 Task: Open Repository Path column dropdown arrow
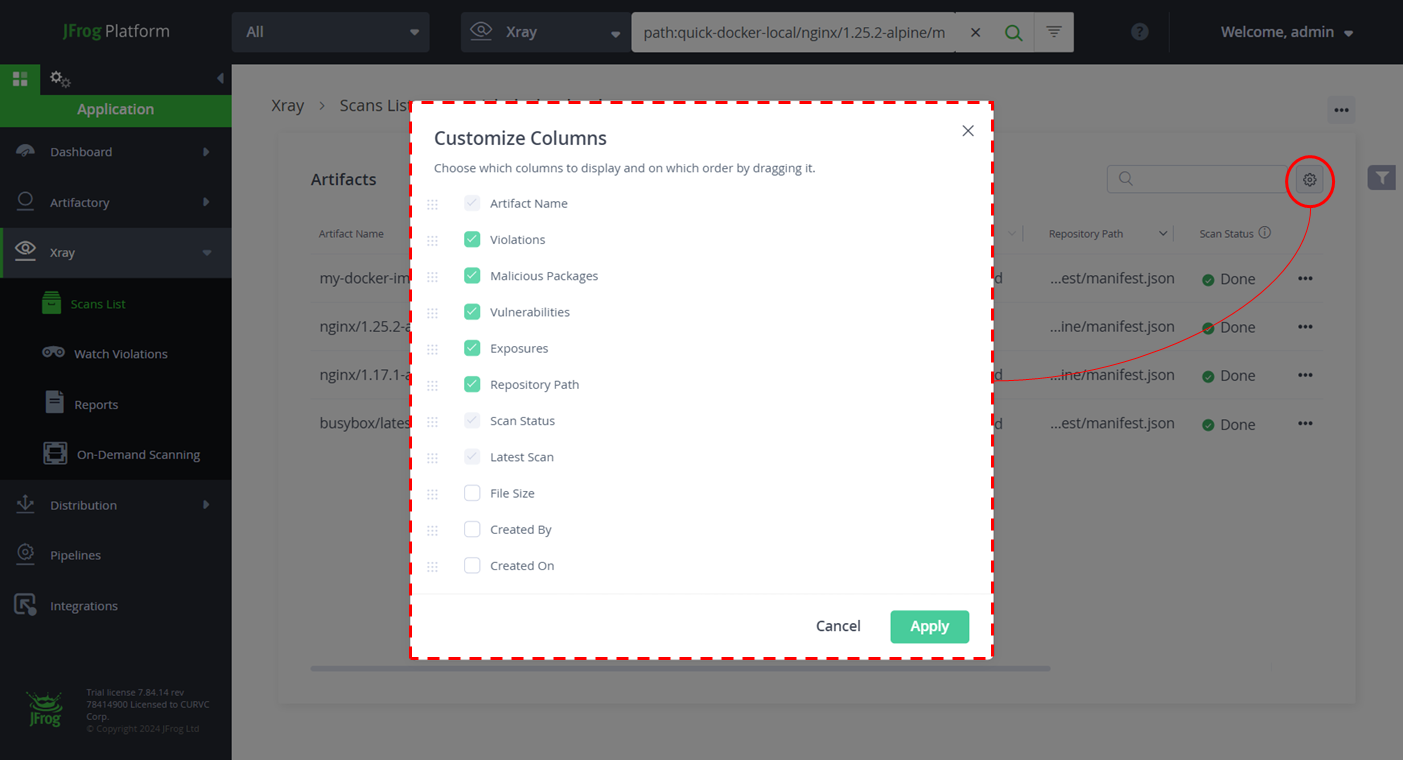tap(1163, 234)
